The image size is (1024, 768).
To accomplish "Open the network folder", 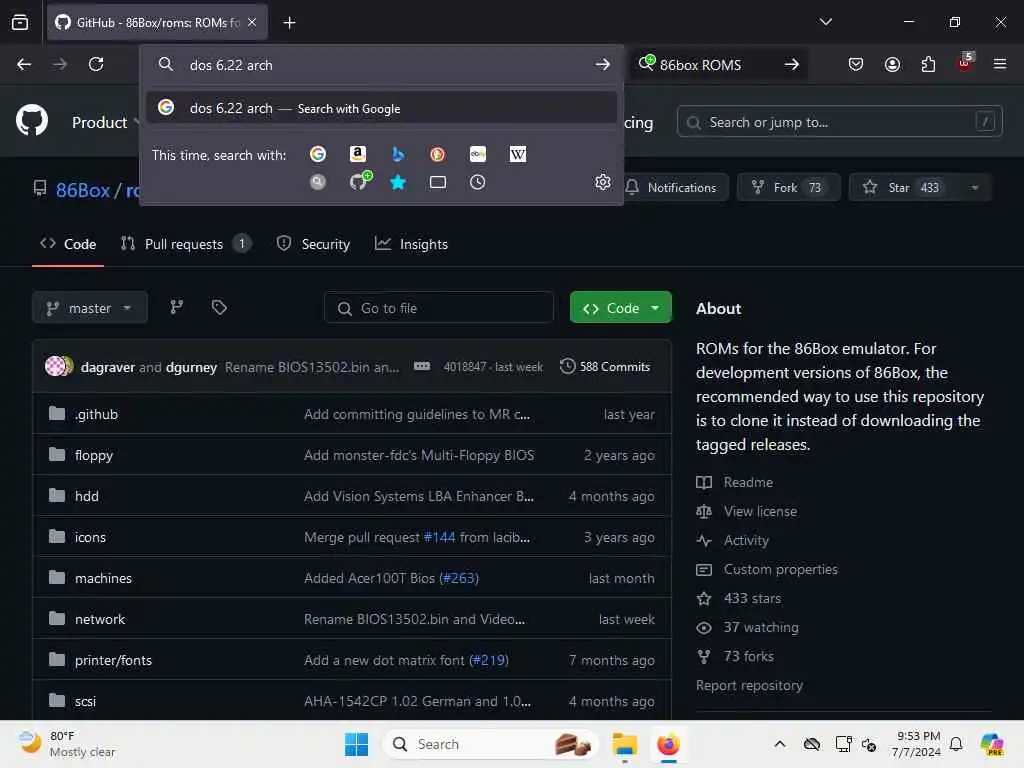I will click(100, 620).
